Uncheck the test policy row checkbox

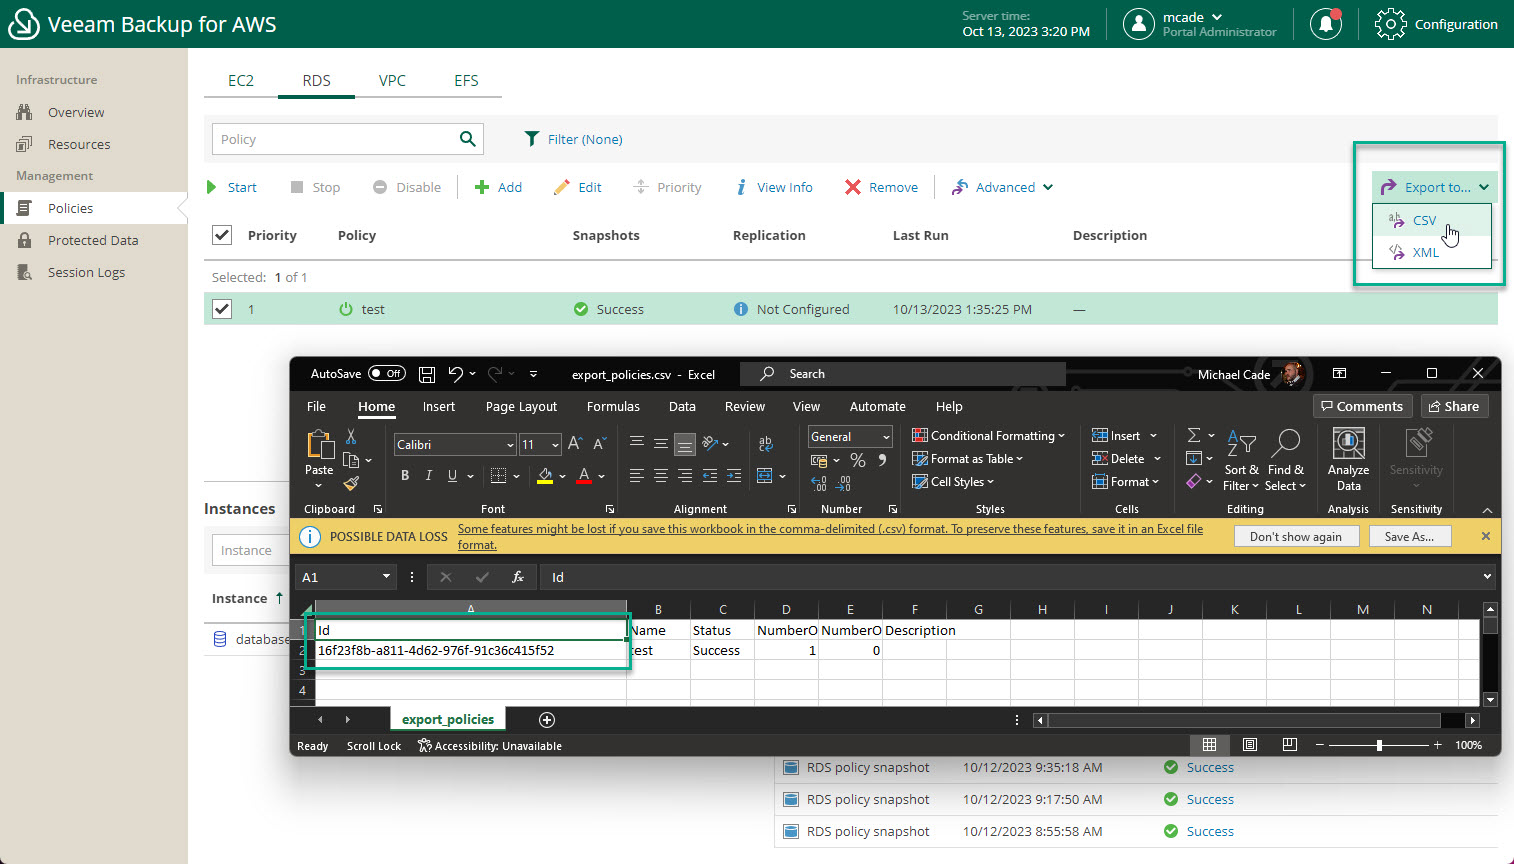point(222,309)
